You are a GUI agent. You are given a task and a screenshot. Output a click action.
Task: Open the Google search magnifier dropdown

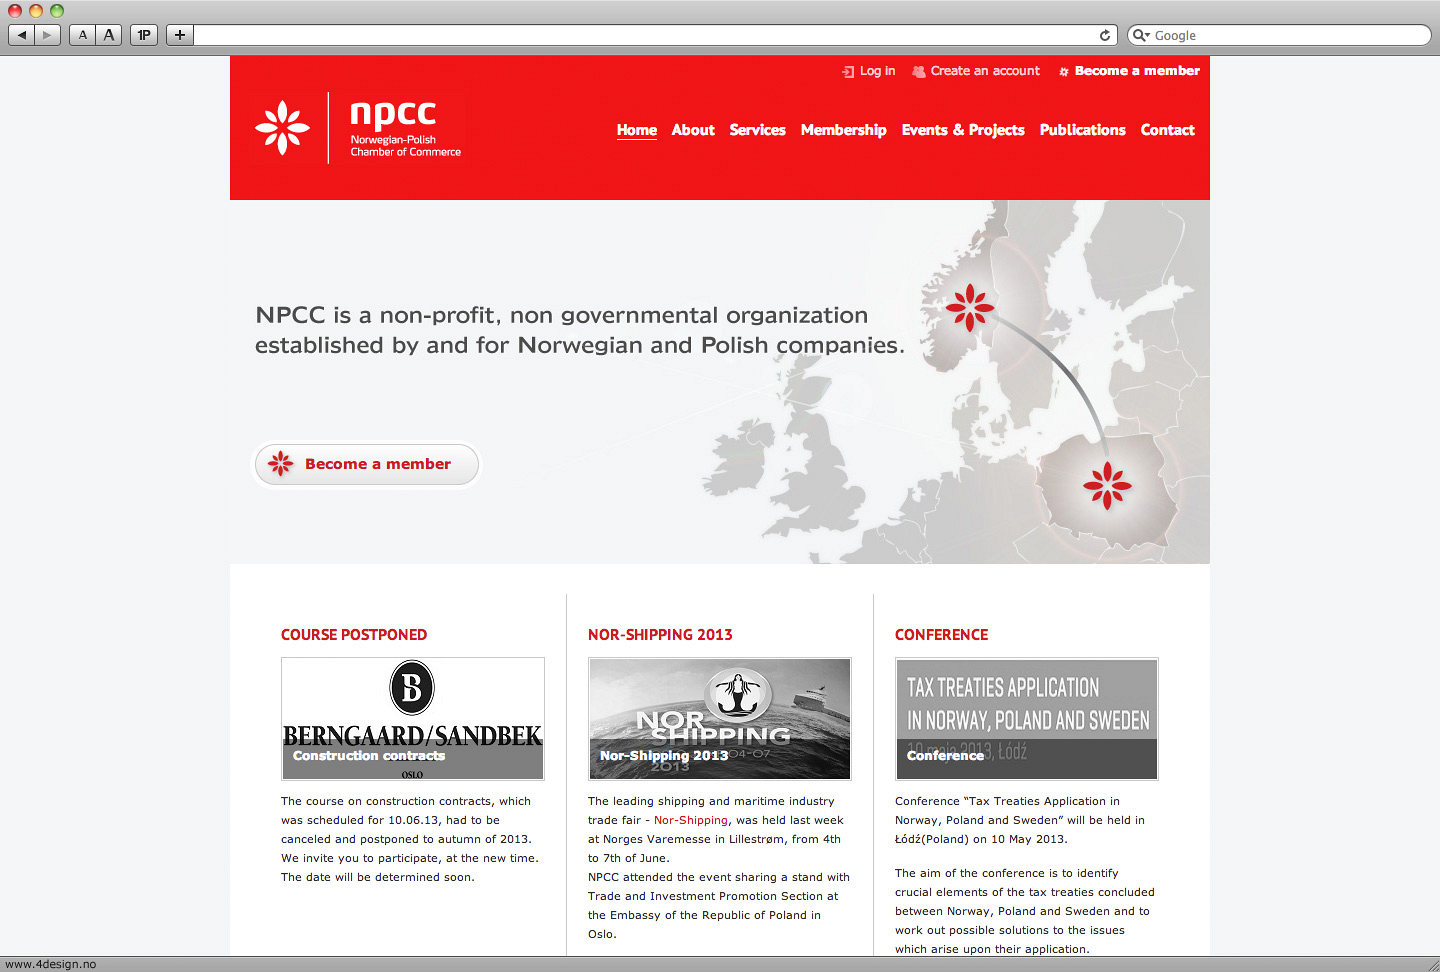pos(1141,35)
